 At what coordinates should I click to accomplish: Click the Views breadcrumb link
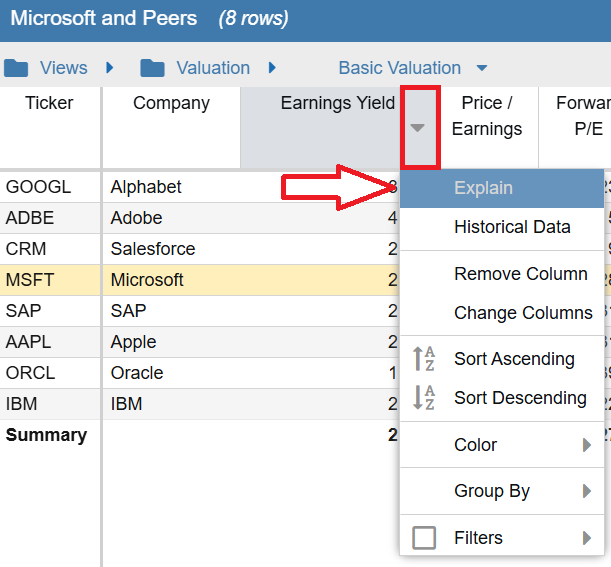(64, 68)
